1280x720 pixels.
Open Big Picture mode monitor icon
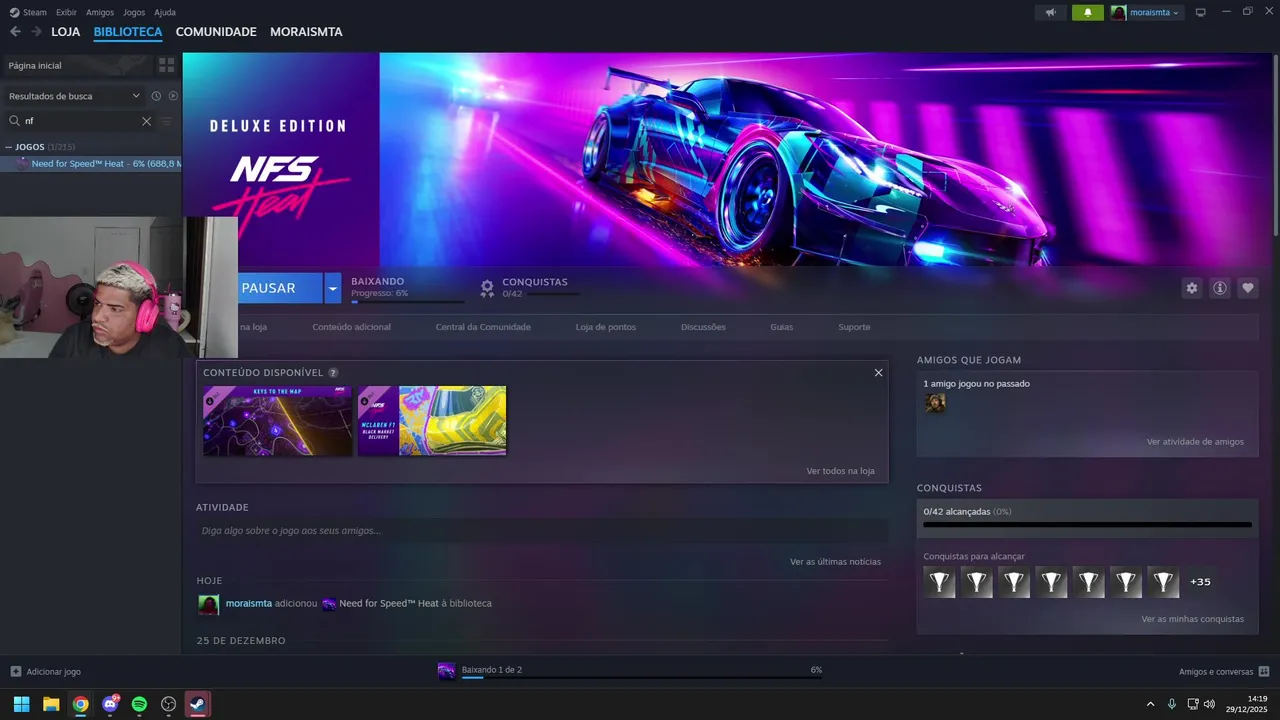tap(1201, 12)
